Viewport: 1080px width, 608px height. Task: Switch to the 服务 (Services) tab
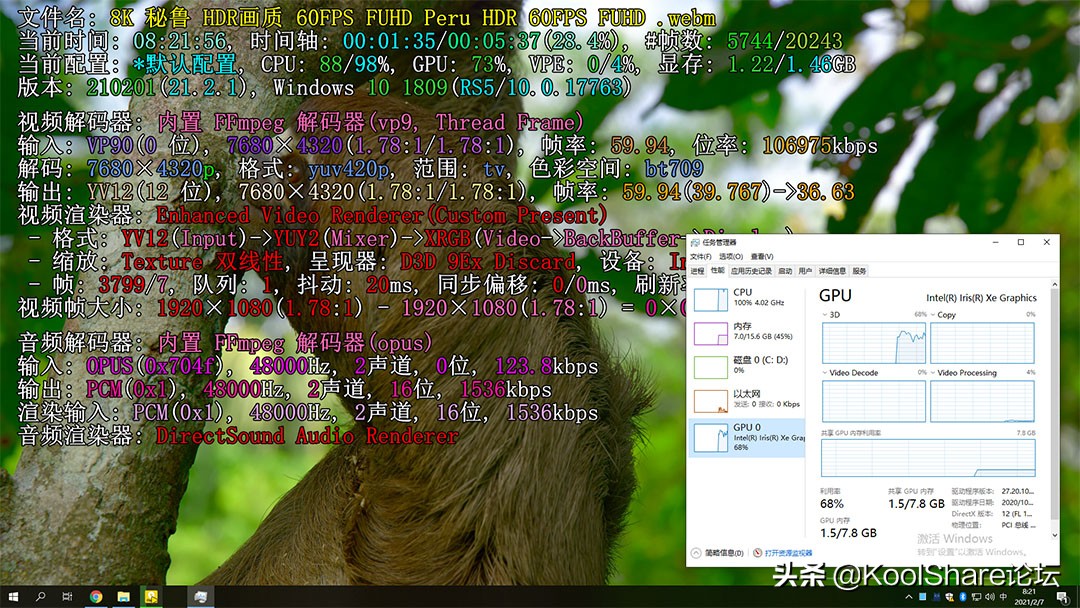tap(859, 270)
